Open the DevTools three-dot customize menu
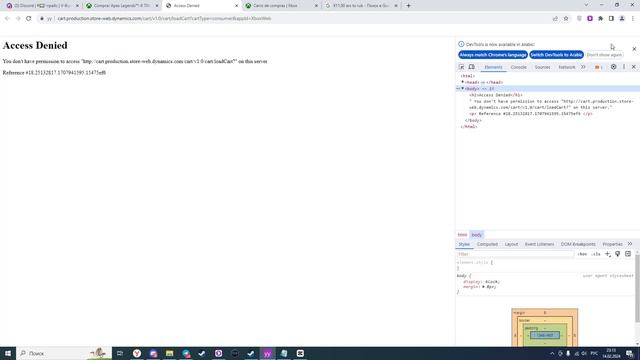This screenshot has height=360, width=640. [624, 67]
